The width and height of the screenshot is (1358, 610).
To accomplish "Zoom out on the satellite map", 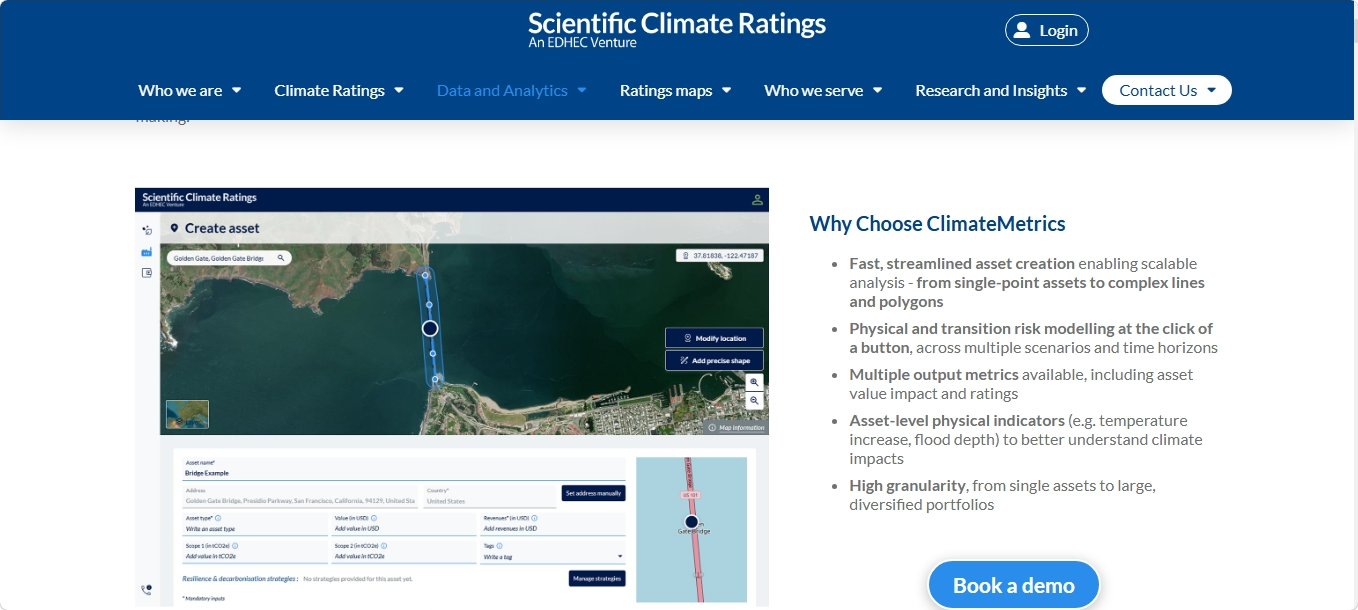I will 755,400.
